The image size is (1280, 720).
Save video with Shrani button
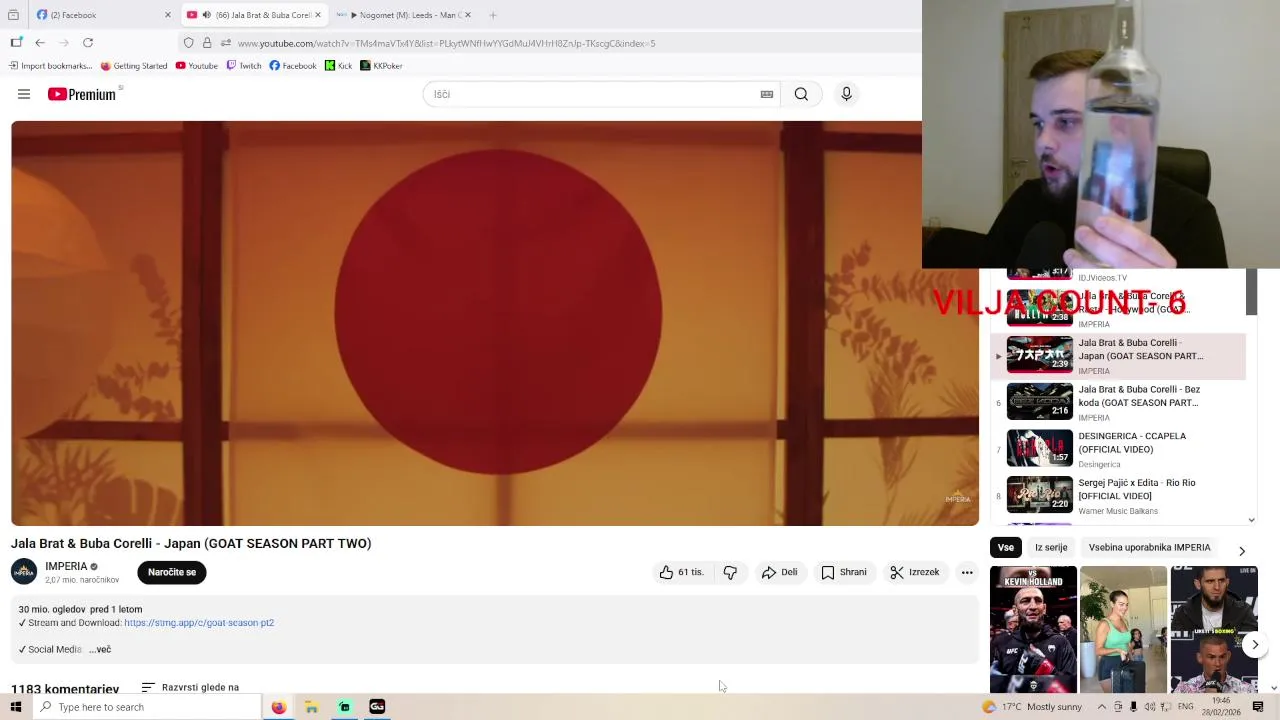pyautogui.click(x=844, y=572)
